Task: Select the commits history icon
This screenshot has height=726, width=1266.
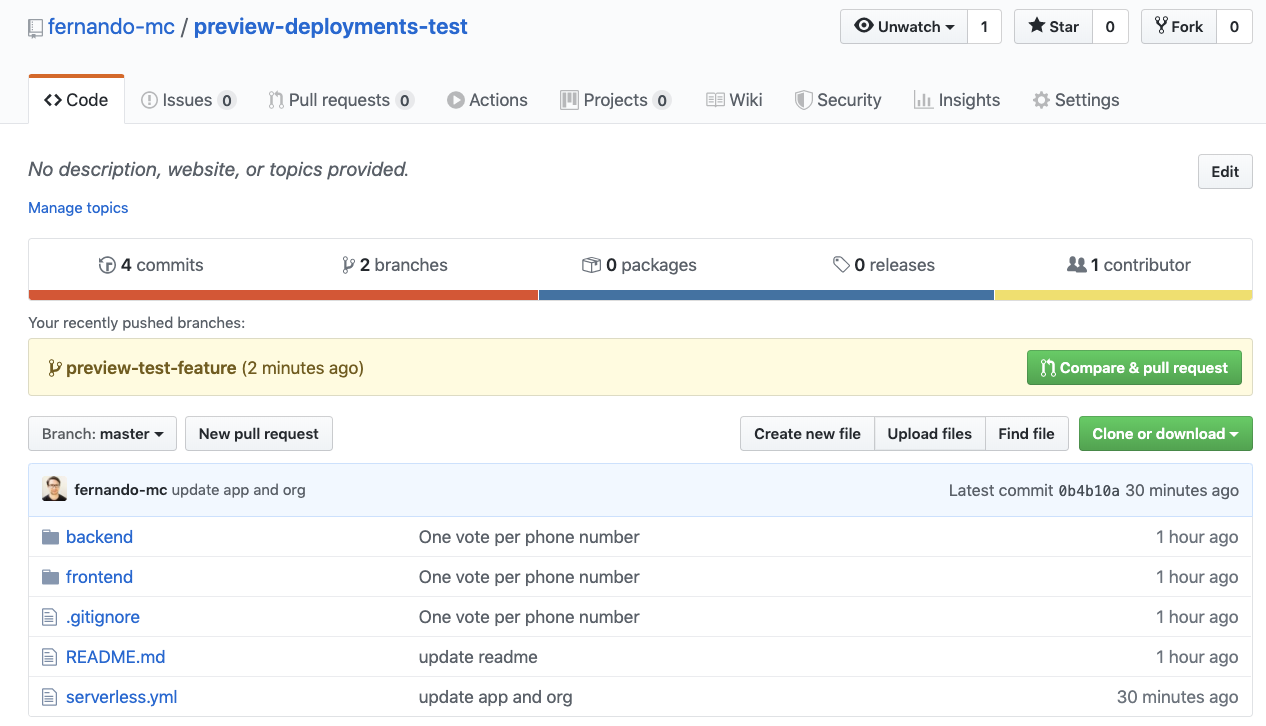Action: pos(107,264)
